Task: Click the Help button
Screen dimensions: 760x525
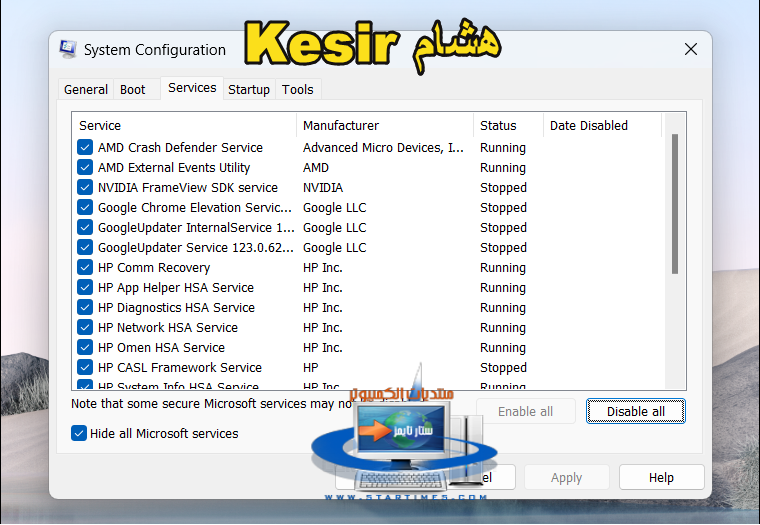Action: click(661, 477)
